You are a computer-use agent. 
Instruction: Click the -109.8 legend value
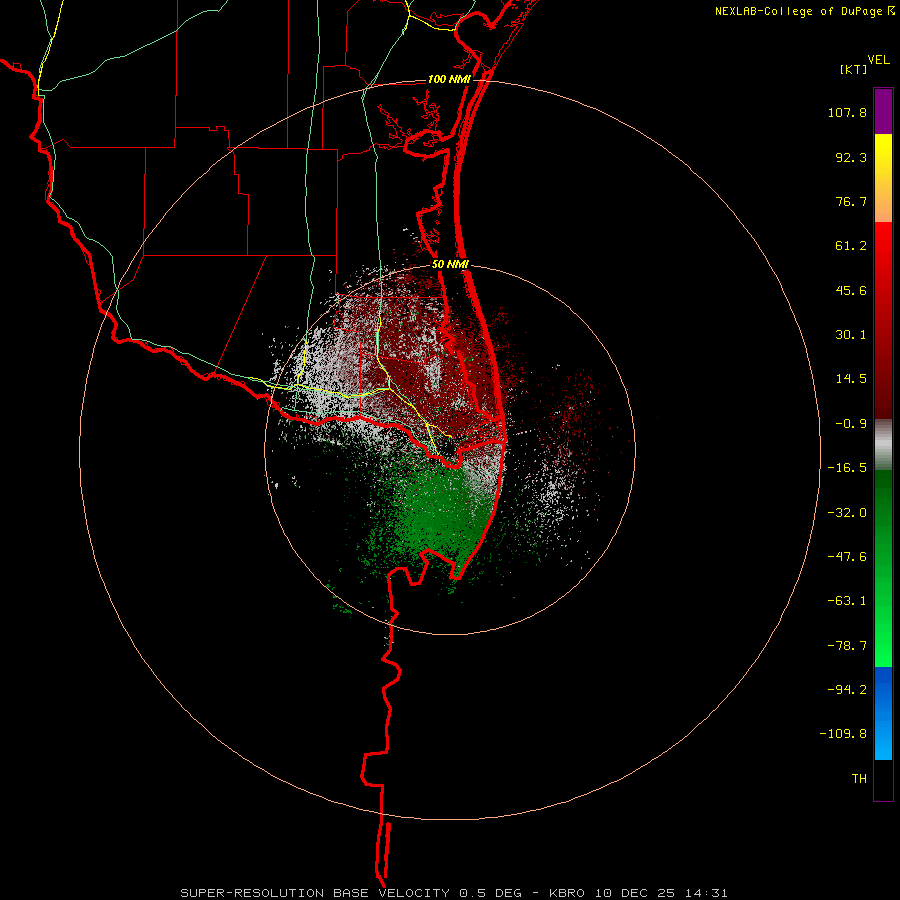pos(843,734)
